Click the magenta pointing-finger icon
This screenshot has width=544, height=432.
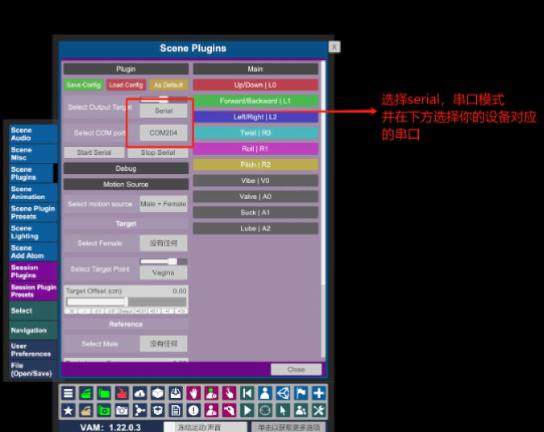coord(229,393)
